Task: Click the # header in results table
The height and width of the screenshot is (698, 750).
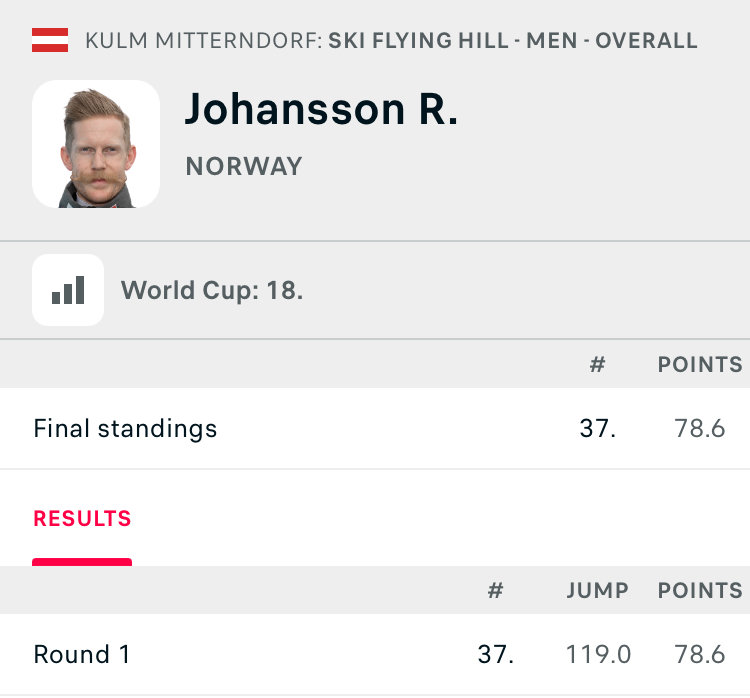Action: pos(496,590)
